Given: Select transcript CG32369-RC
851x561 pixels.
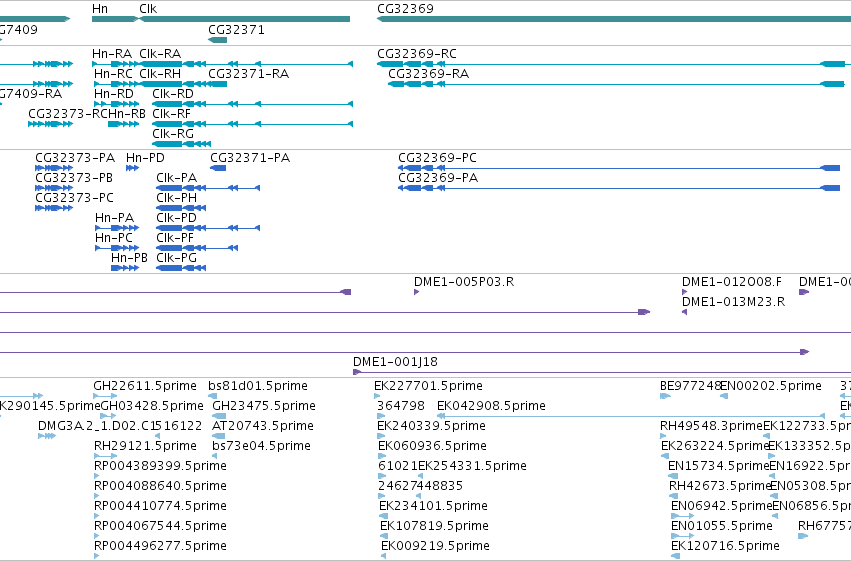Looking at the screenshot, I should (x=417, y=54).
